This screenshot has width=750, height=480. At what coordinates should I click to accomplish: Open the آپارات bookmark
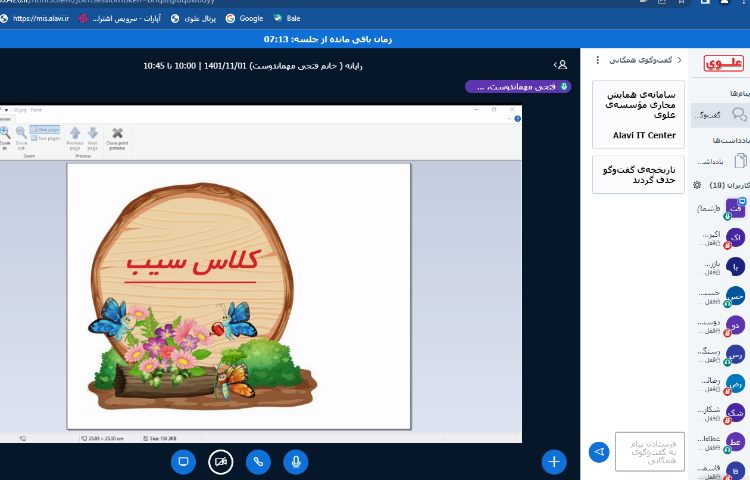[120, 18]
